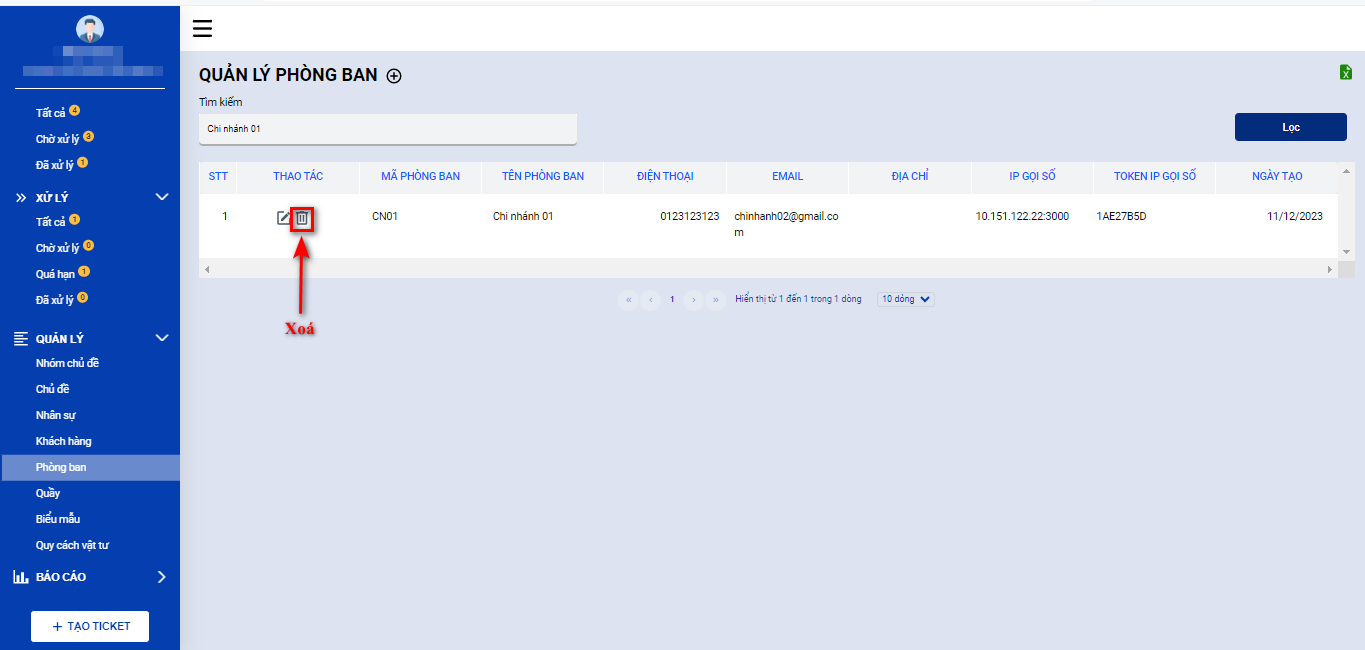The height and width of the screenshot is (650, 1365).
Task: Click the table's horizontal scrollbar
Action: pyautogui.click(x=768, y=269)
